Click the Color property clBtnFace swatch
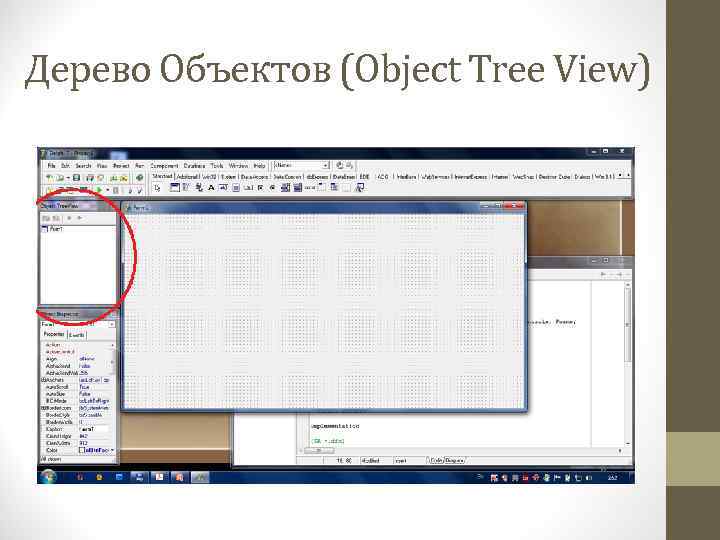 click(82, 450)
